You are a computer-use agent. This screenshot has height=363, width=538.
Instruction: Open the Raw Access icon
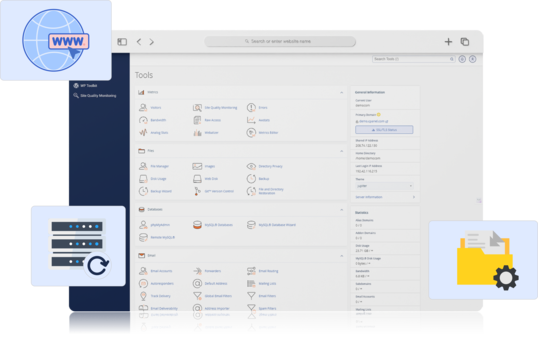(197, 120)
